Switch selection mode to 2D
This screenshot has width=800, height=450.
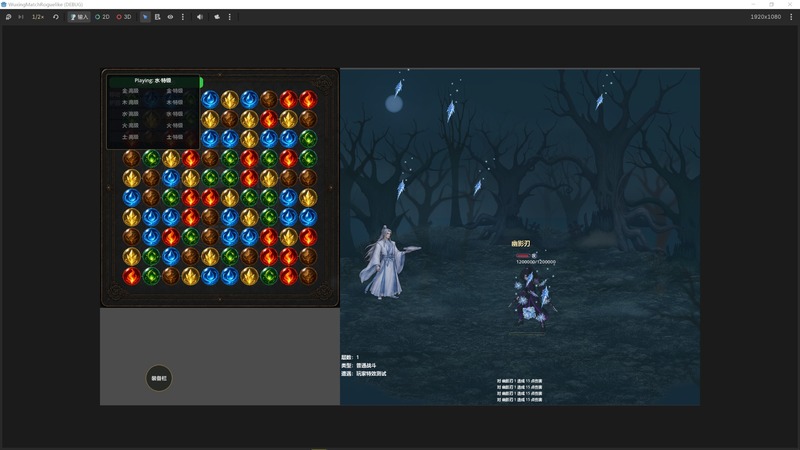[103, 17]
